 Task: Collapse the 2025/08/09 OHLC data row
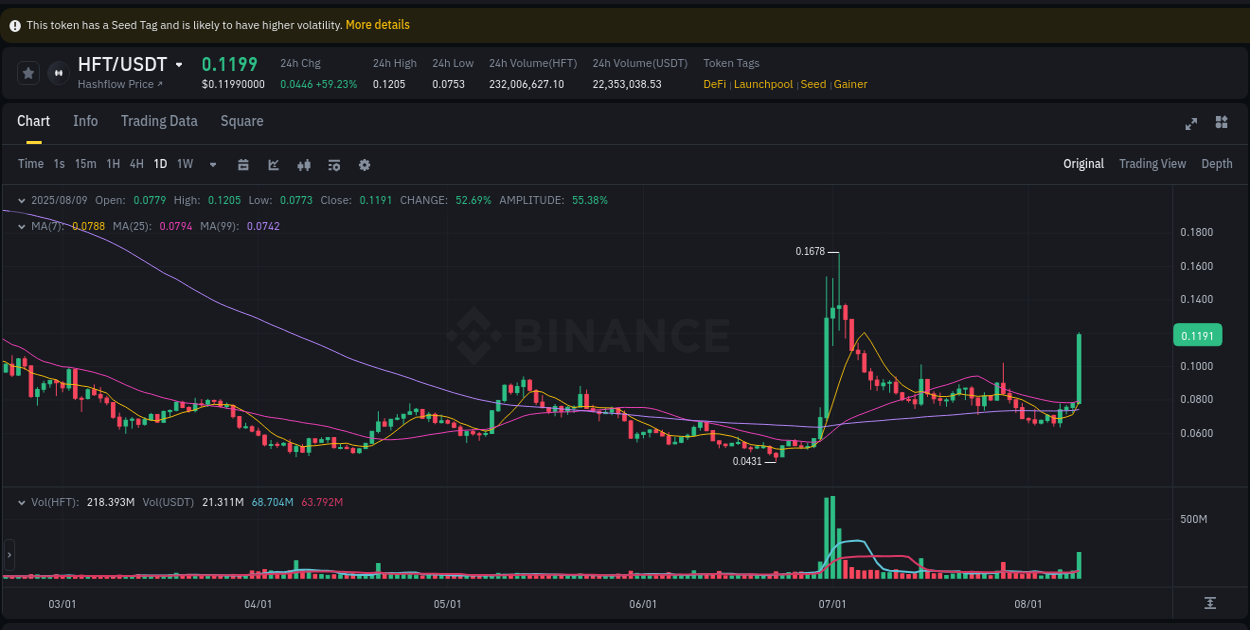pos(22,200)
